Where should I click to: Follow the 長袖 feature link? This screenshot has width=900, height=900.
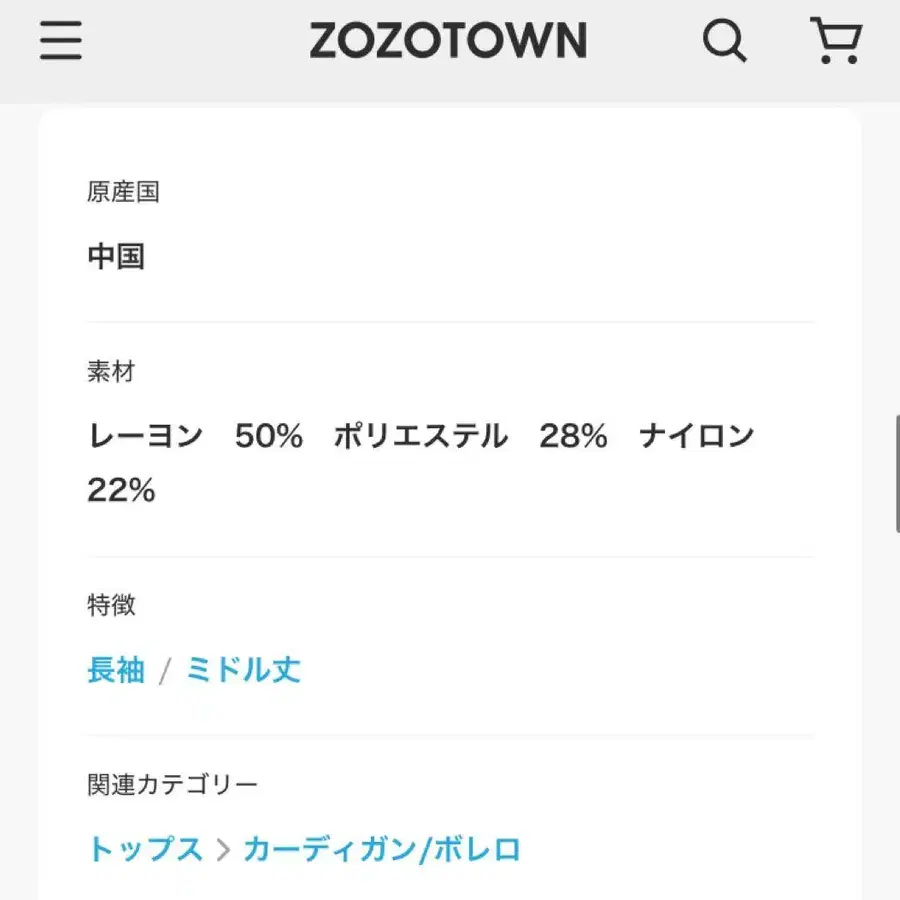click(x=116, y=670)
